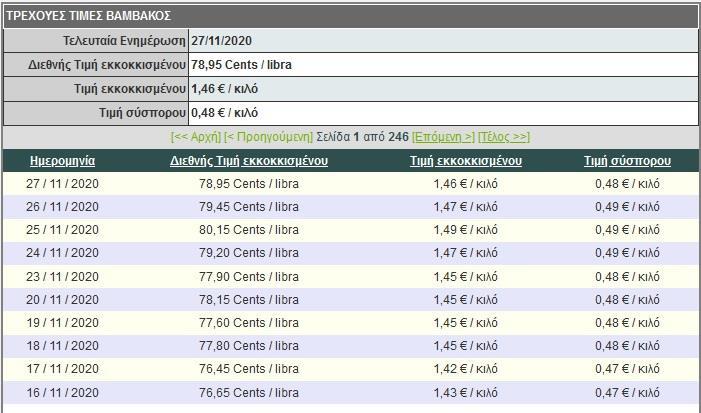Click the 24 / 11 / 2020 date cell
This screenshot has width=701, height=413.
[x=63, y=253]
